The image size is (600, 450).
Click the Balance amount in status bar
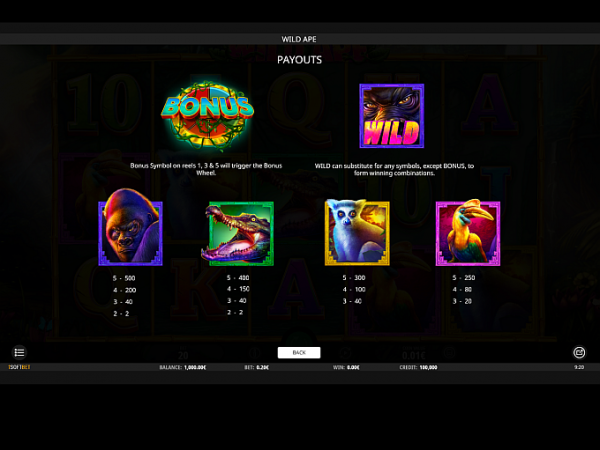click(x=195, y=367)
